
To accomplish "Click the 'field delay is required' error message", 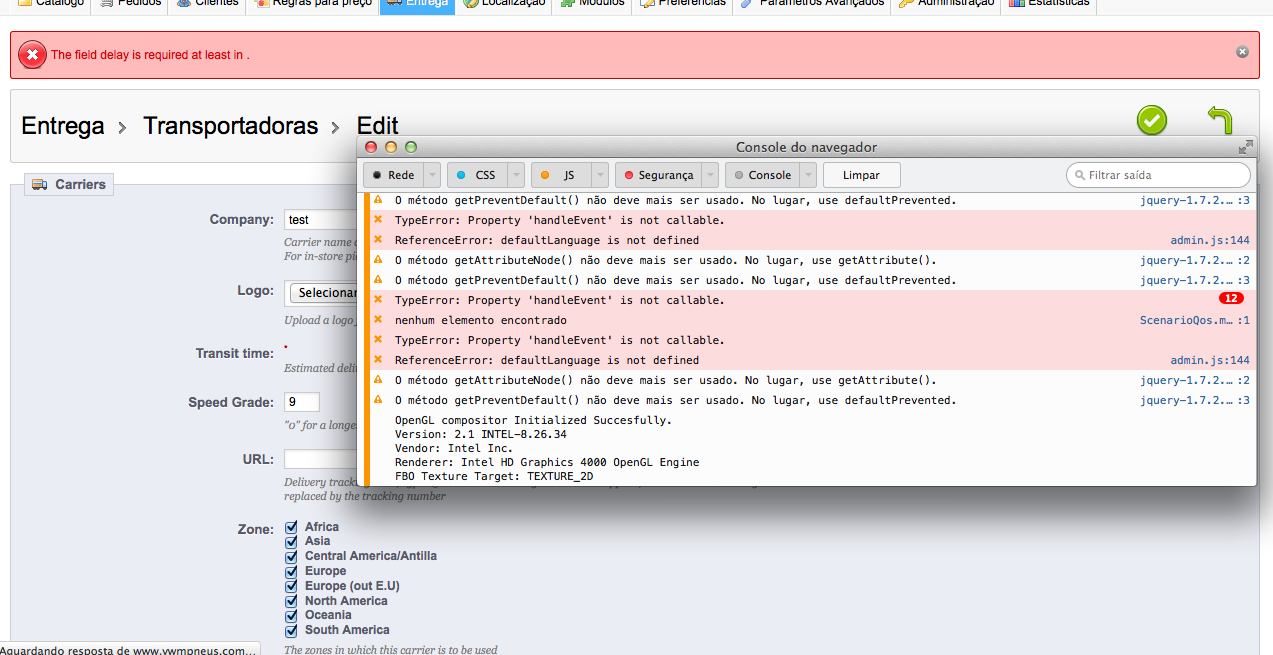I will click(x=150, y=55).
